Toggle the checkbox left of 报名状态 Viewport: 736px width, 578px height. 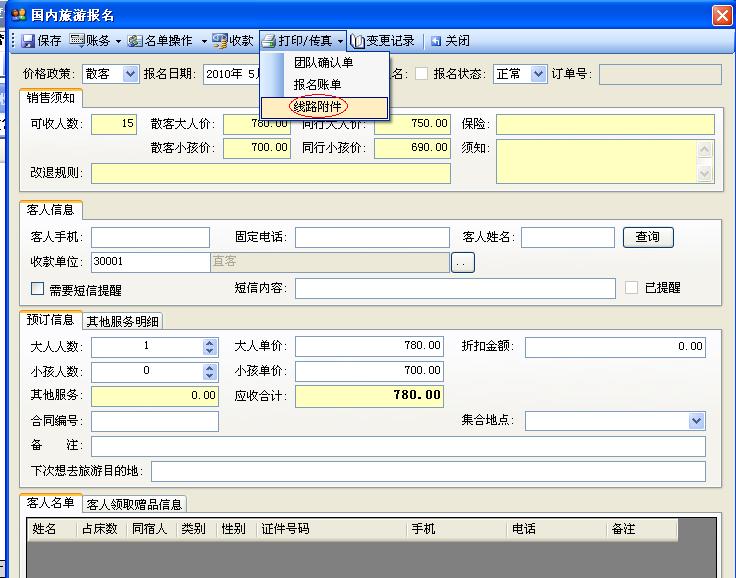pos(422,73)
